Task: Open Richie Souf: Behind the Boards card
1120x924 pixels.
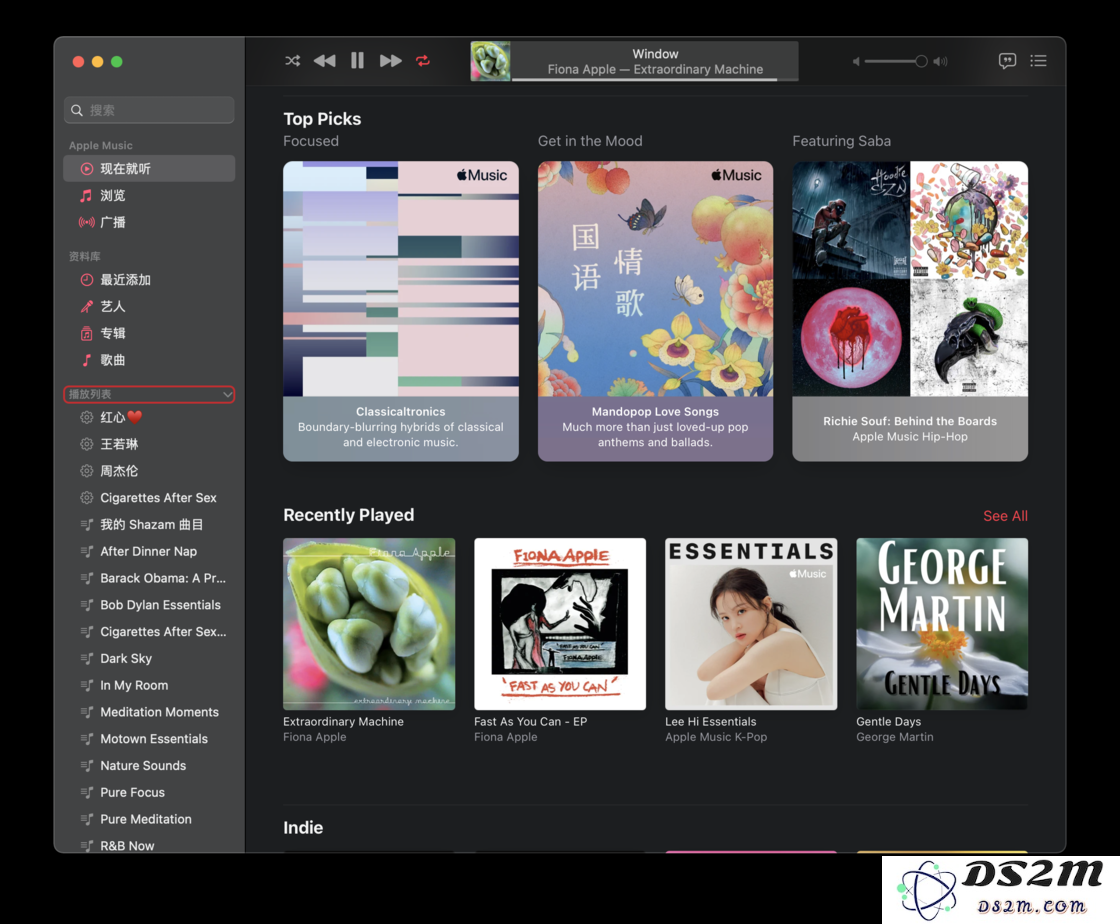Action: 910,311
